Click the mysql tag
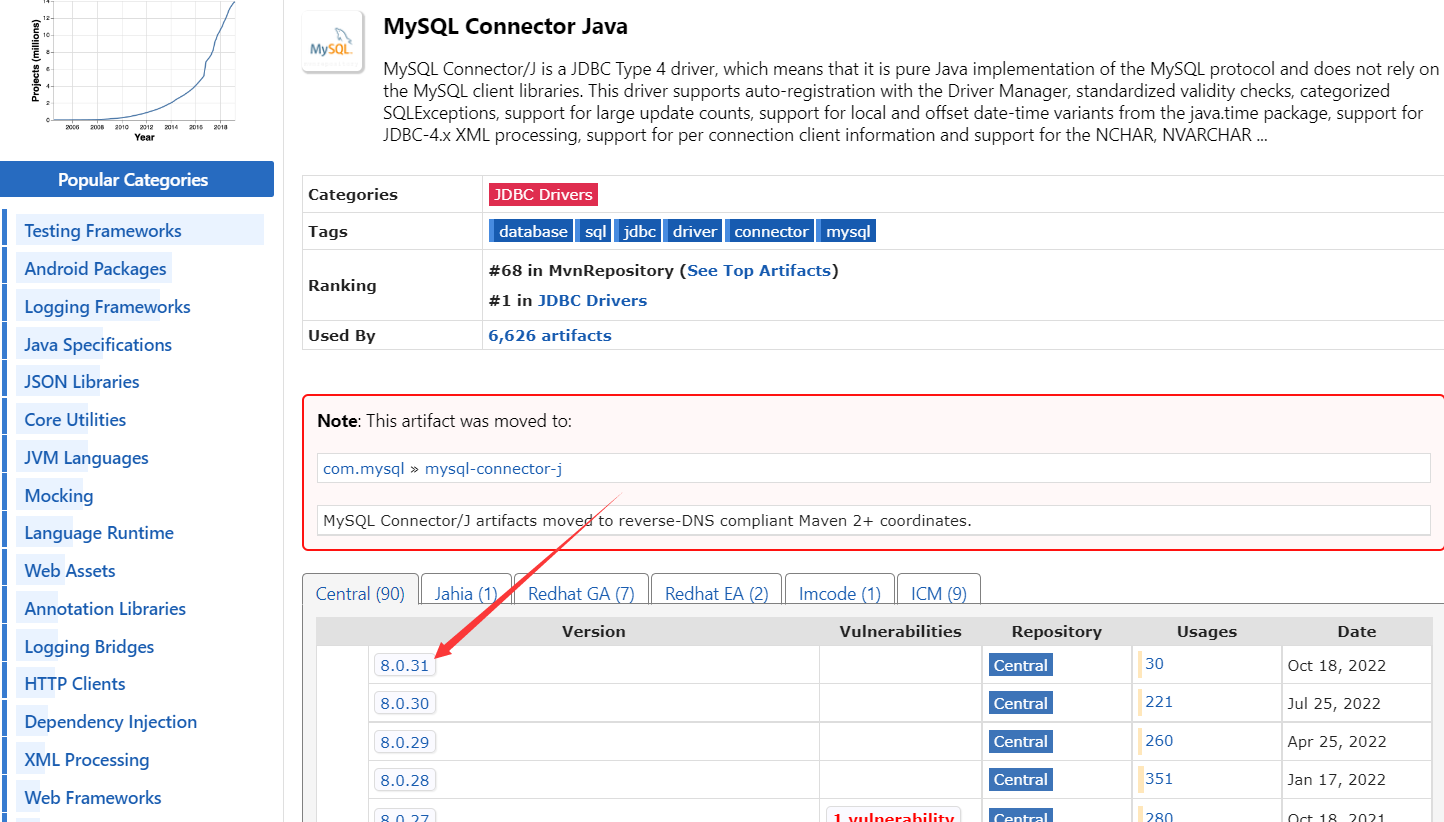1444x822 pixels. [x=847, y=231]
